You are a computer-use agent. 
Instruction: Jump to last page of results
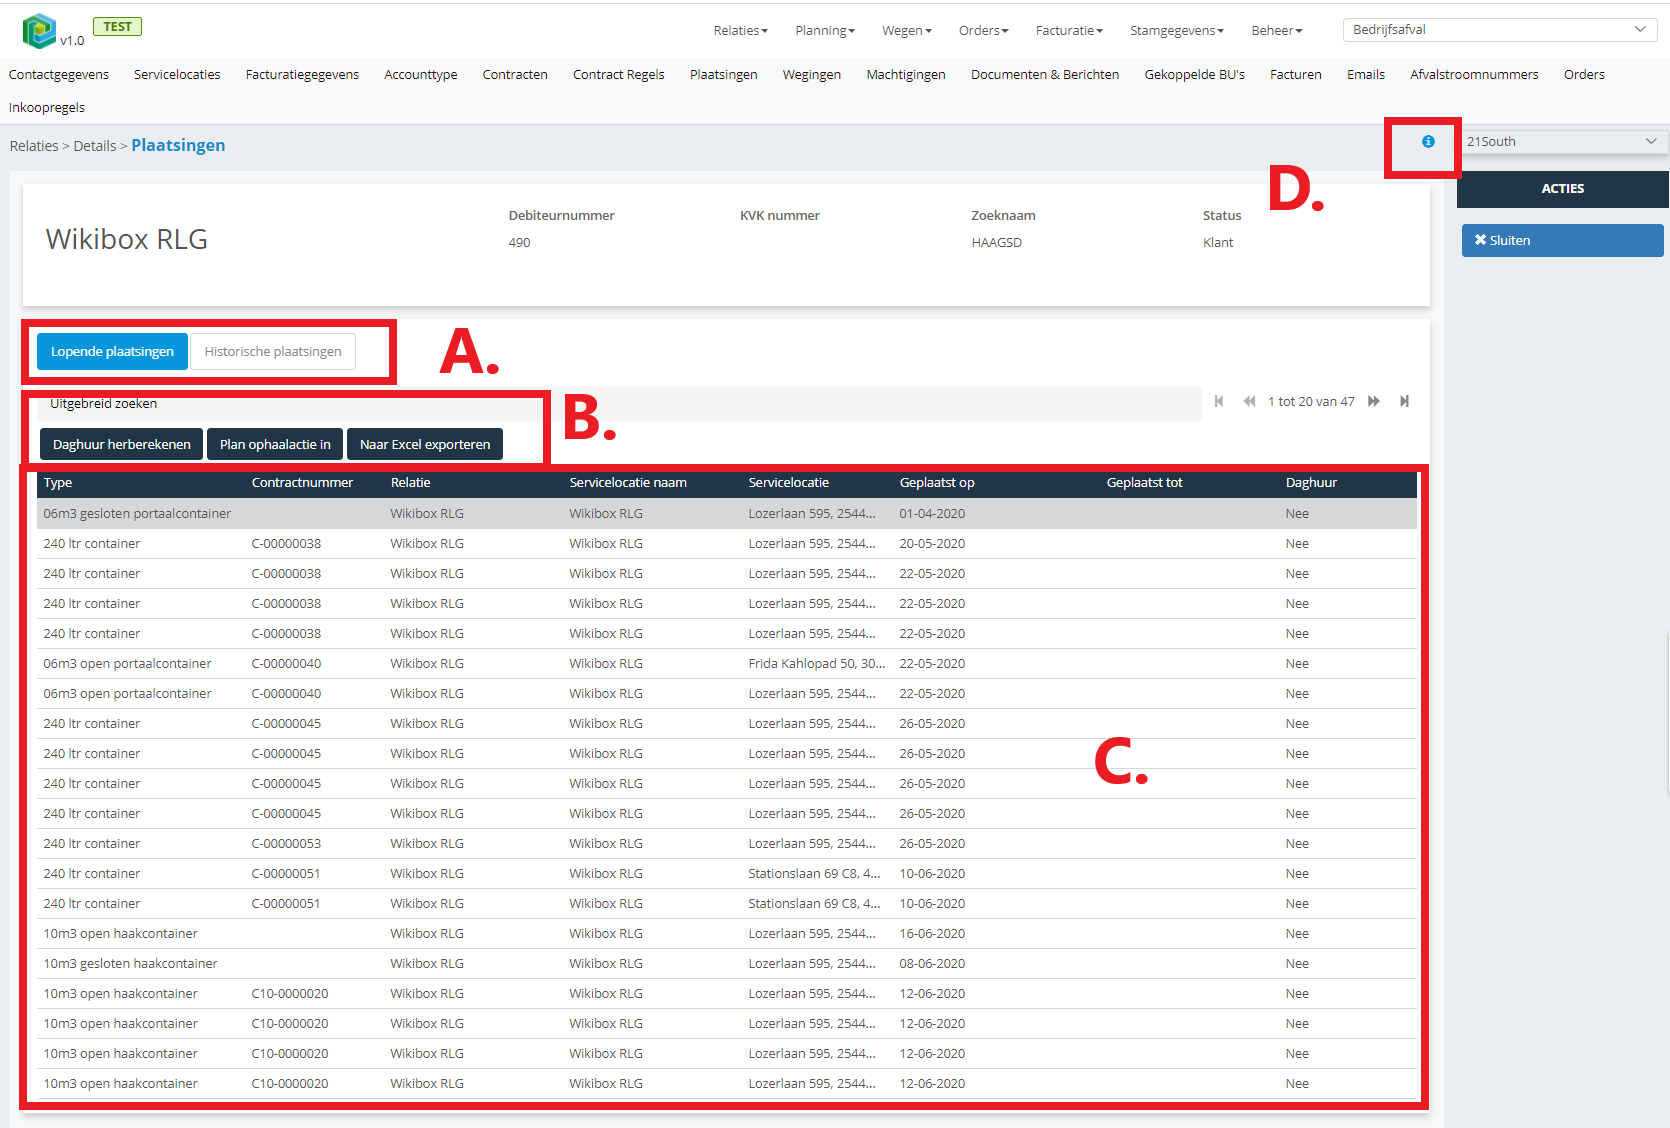click(x=1404, y=401)
